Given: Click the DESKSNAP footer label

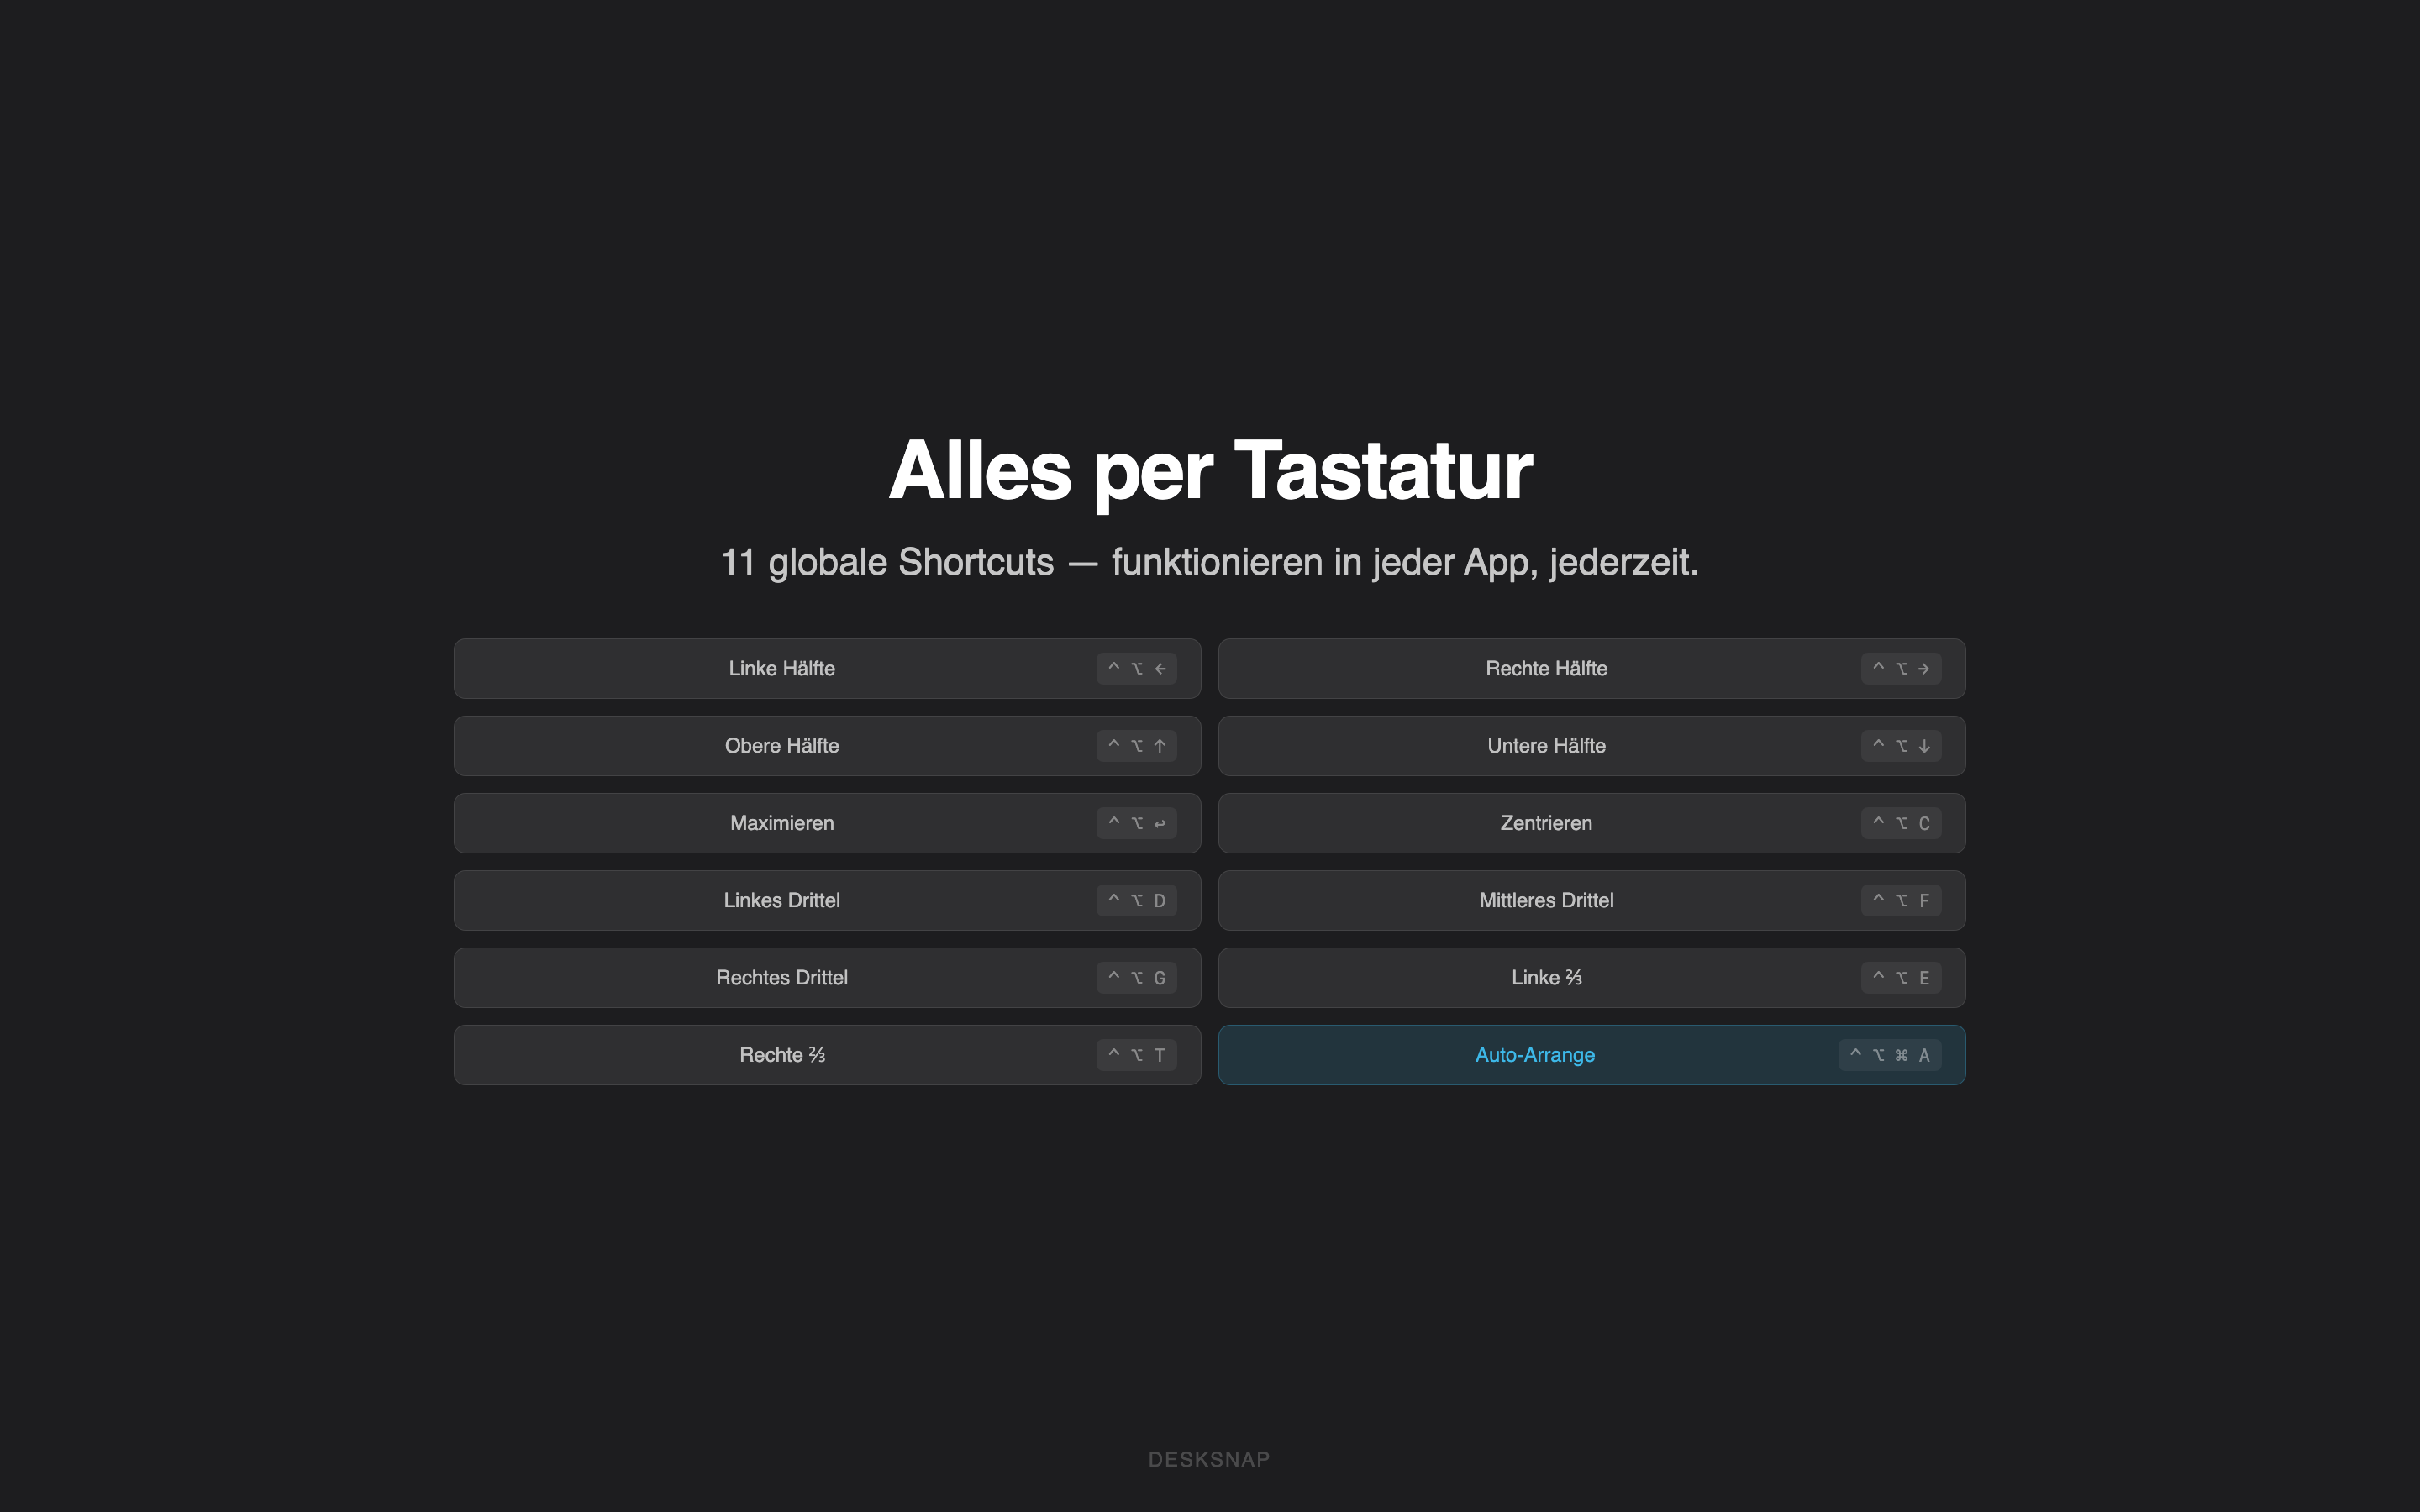Looking at the screenshot, I should 1209,1458.
